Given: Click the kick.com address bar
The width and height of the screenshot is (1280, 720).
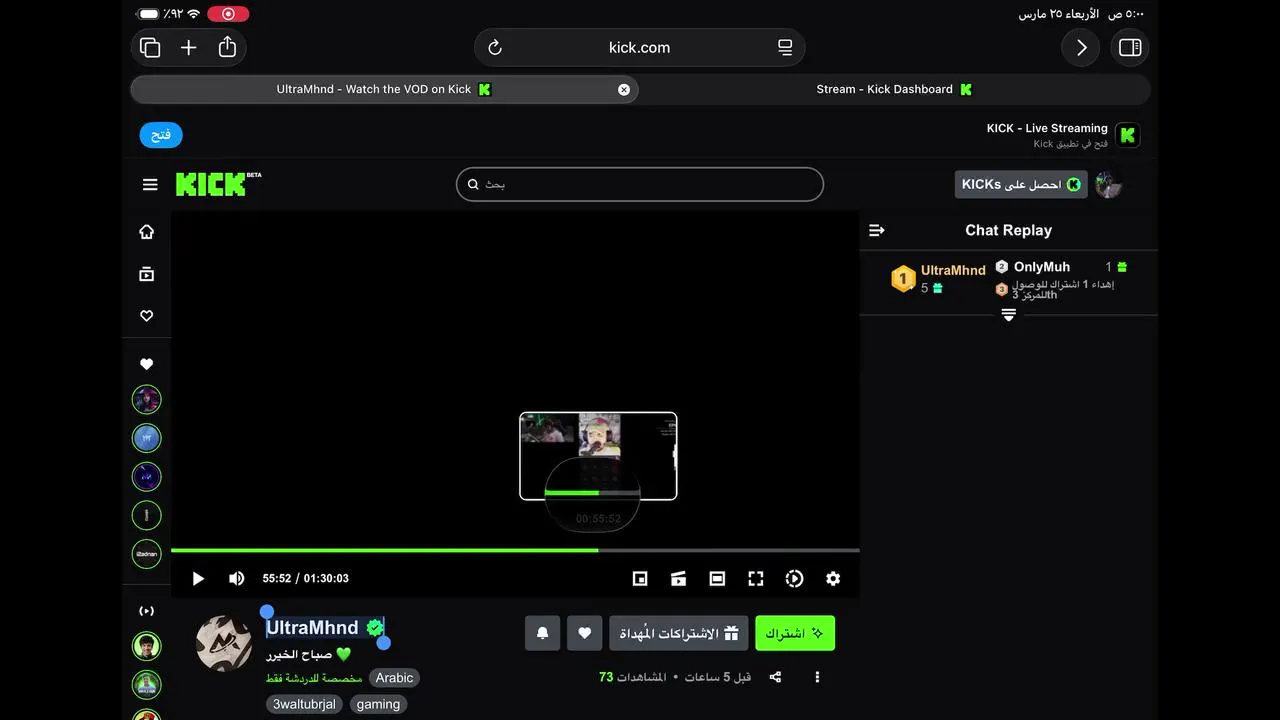Looking at the screenshot, I should tap(639, 47).
